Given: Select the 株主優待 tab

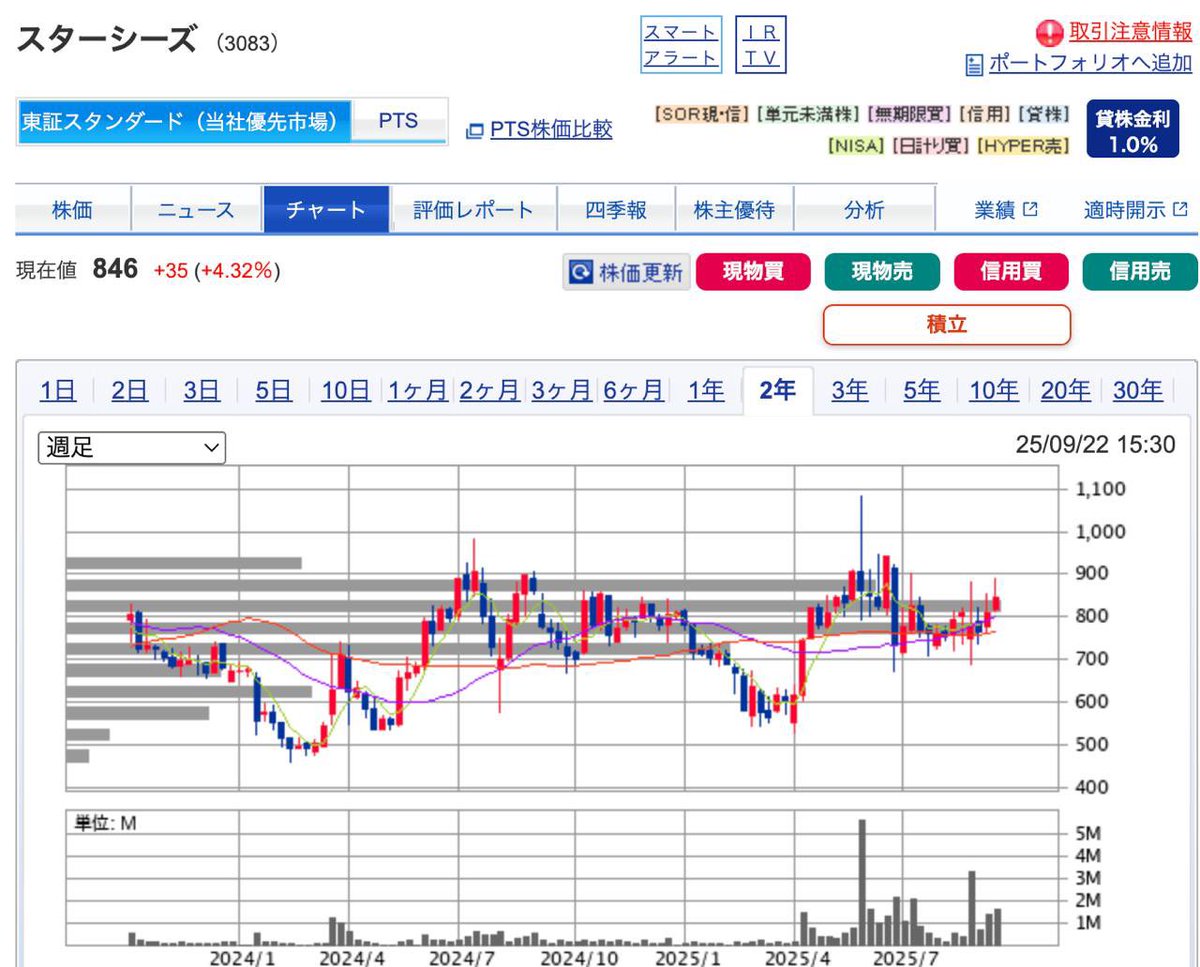Looking at the screenshot, I should [x=736, y=210].
